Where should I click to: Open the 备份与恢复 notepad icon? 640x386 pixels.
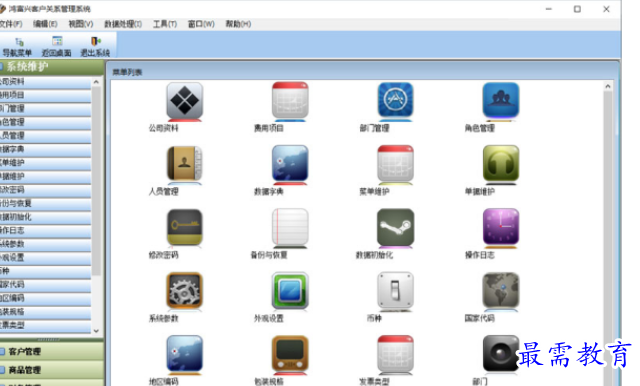290,227
